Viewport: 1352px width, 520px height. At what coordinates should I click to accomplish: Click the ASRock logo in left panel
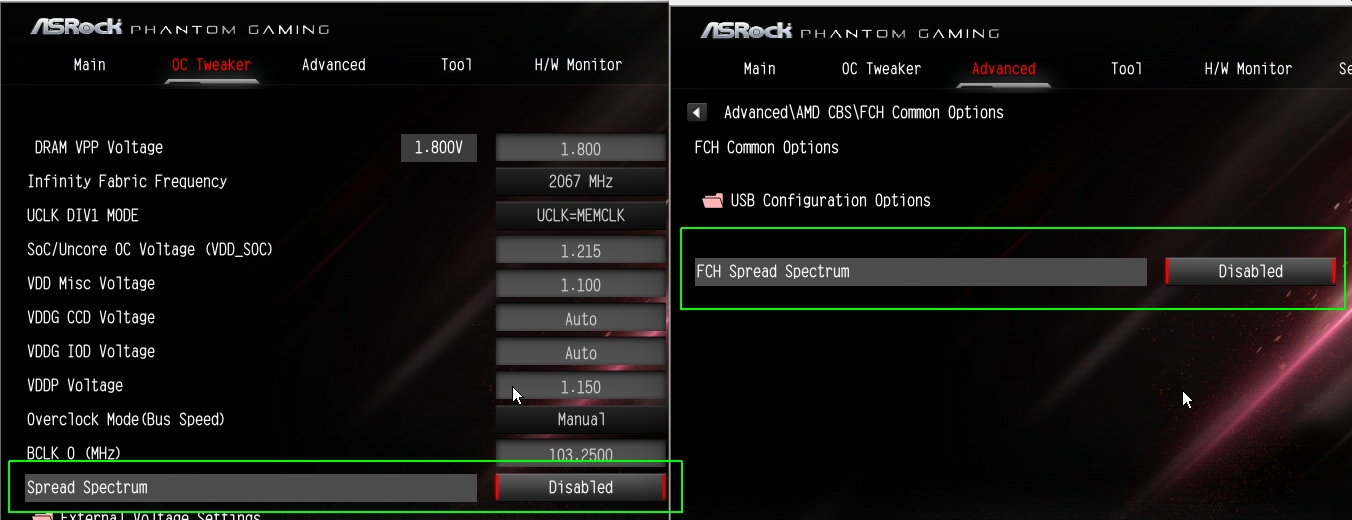75,27
